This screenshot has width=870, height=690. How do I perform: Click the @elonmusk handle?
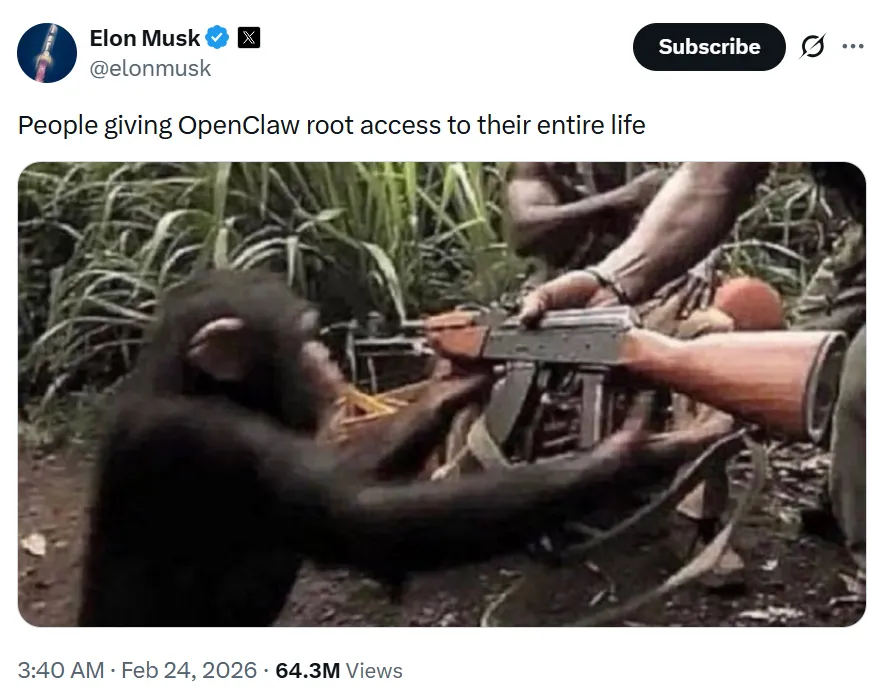click(150, 69)
